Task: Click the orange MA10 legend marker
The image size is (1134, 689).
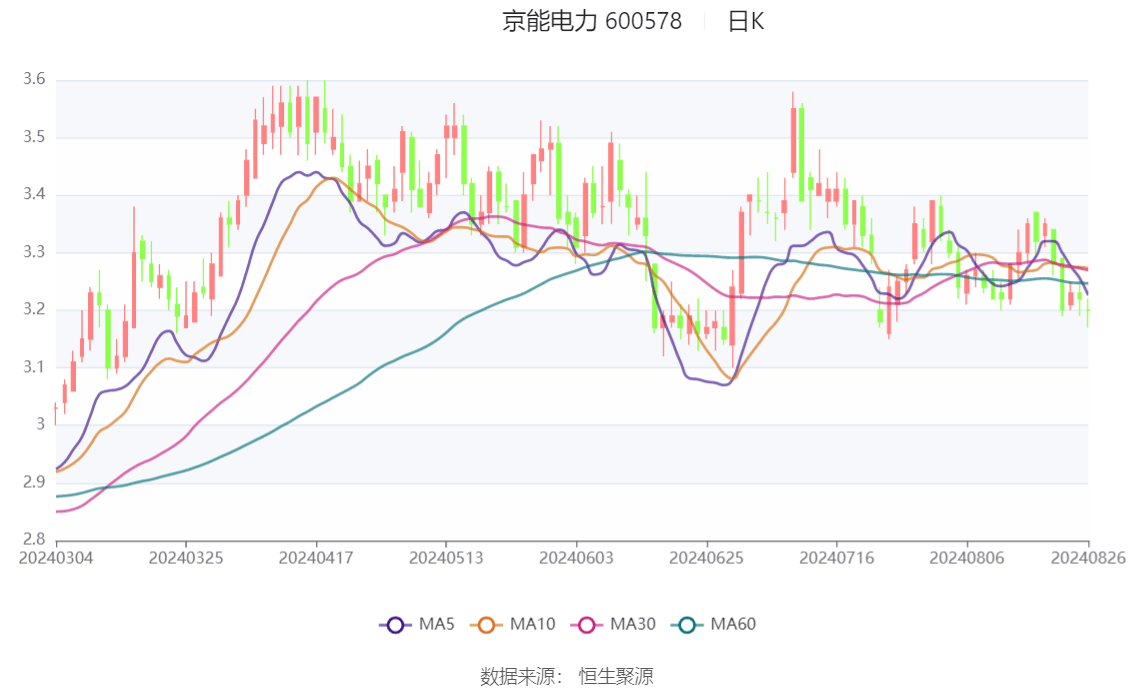Action: coord(486,625)
